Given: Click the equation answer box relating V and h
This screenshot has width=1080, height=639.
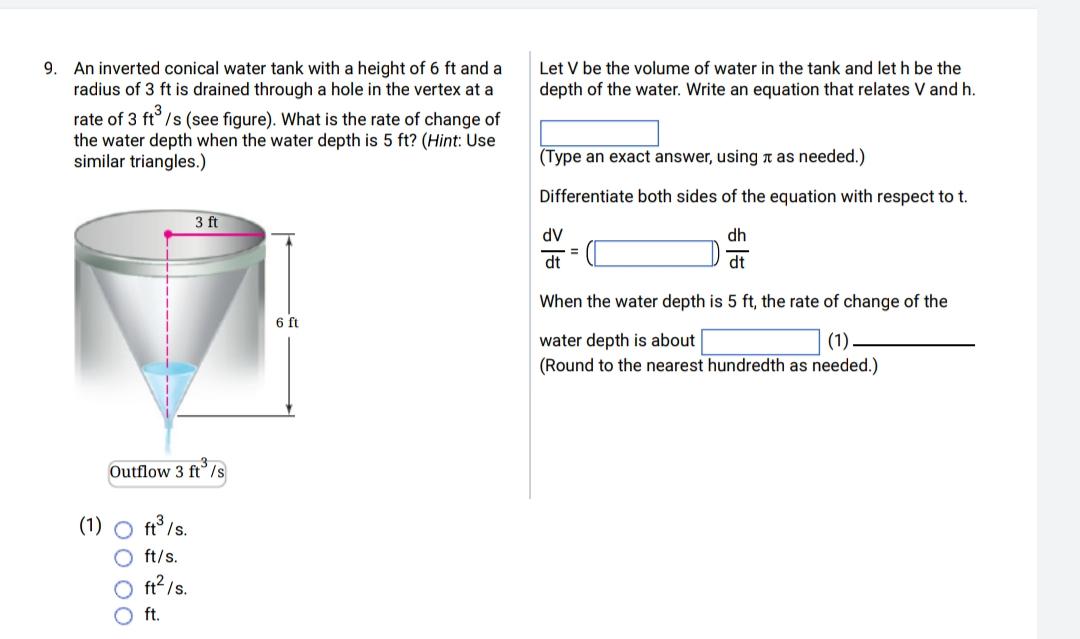Looking at the screenshot, I should pyautogui.click(x=598, y=133).
